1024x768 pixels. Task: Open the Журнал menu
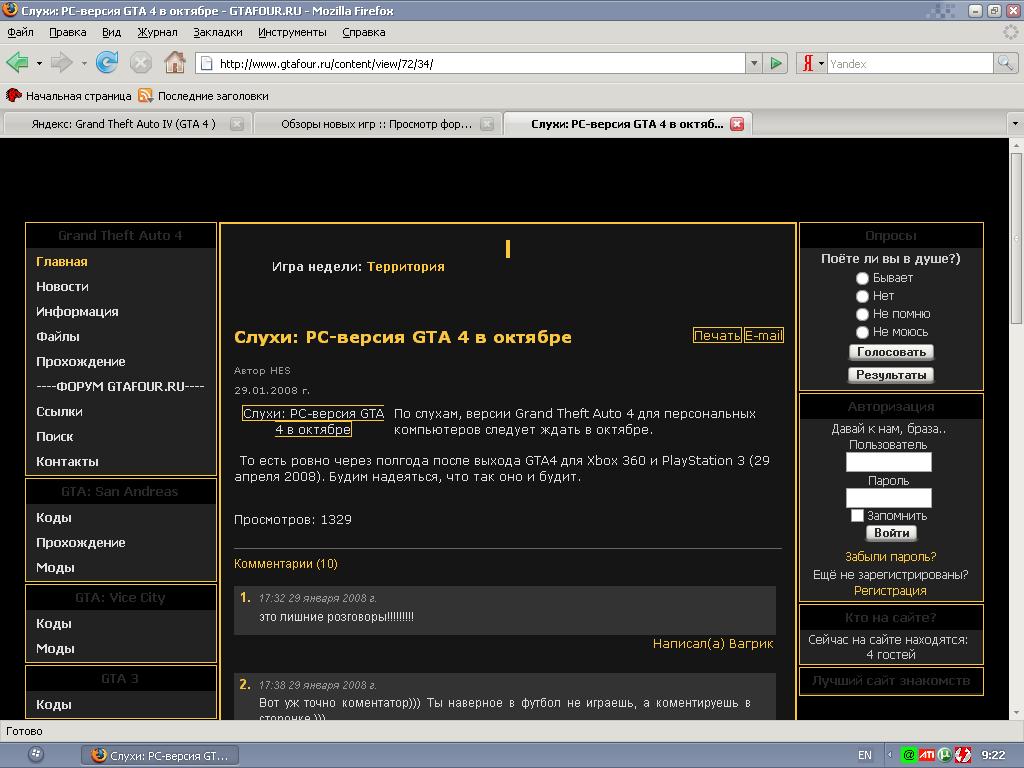coord(157,32)
